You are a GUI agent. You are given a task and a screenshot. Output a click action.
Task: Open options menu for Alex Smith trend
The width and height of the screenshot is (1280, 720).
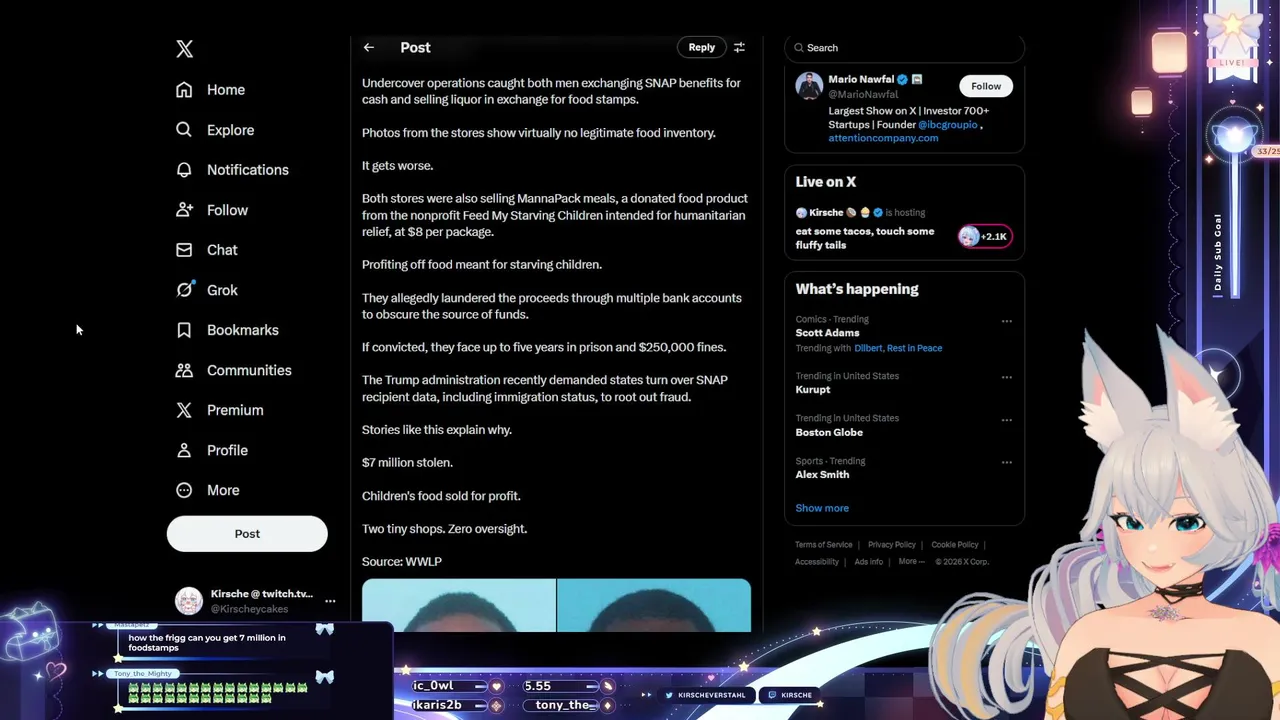(x=1007, y=462)
